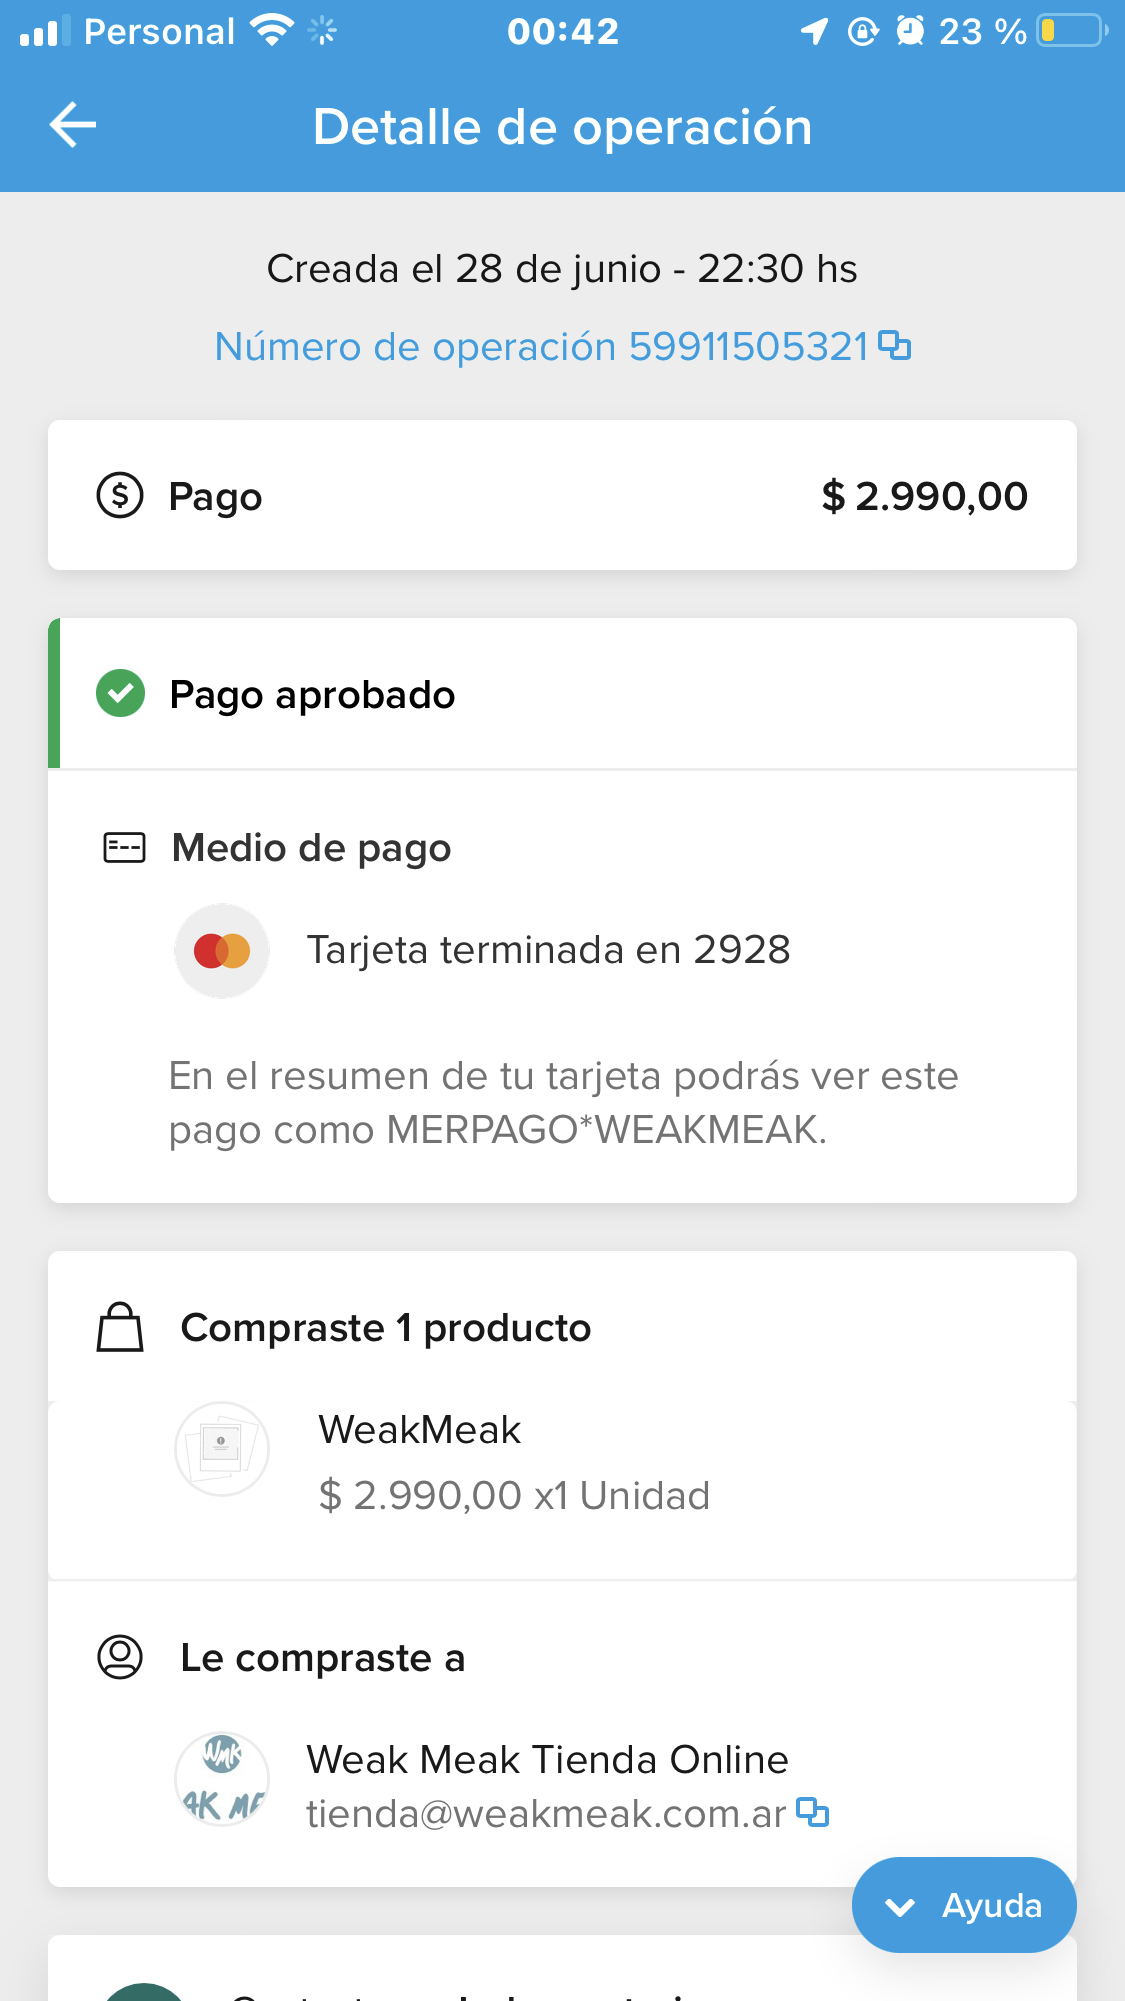Tap the Wi-Fi icon in status bar
This screenshot has width=1125, height=2001.
click(x=271, y=31)
